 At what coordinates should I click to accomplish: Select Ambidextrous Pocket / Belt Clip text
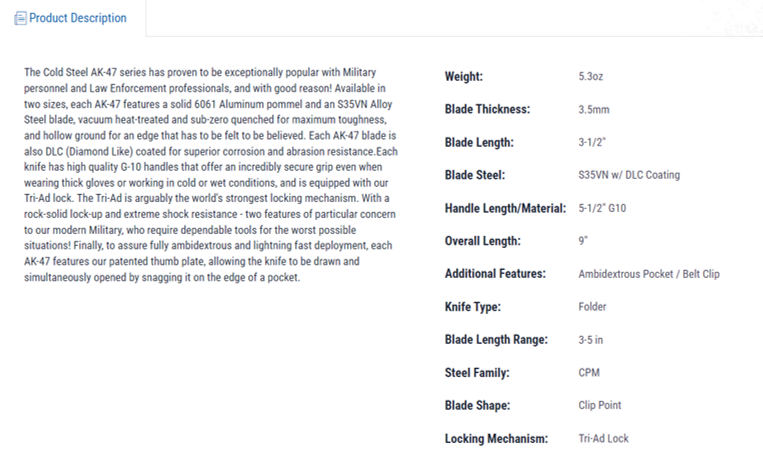[x=649, y=274]
